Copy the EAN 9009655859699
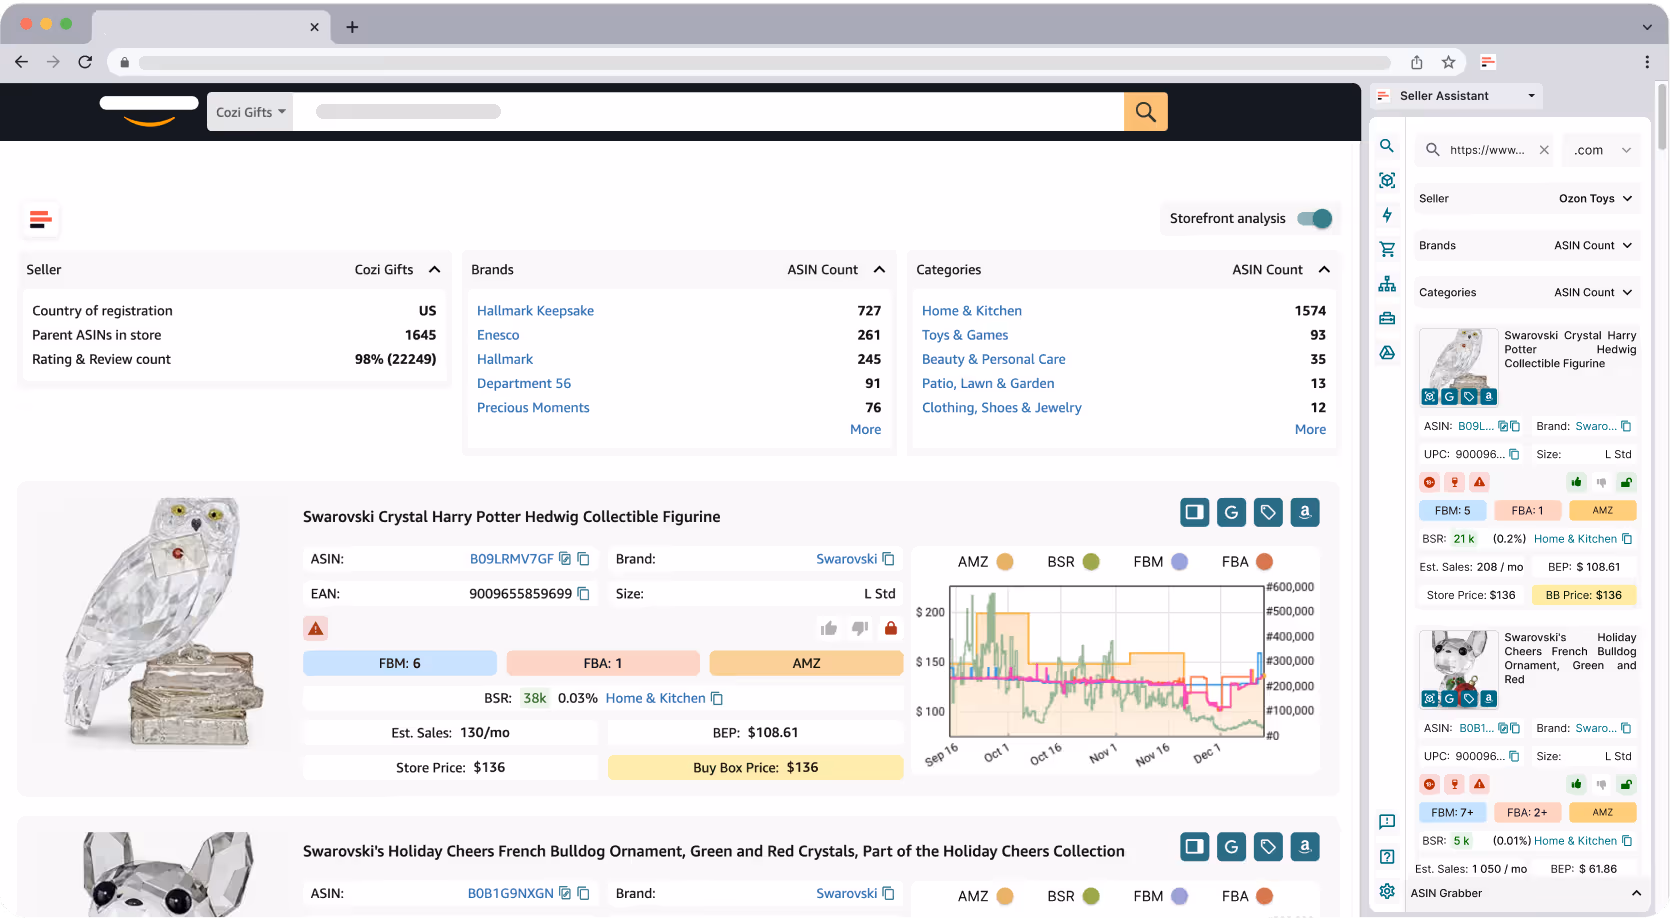This screenshot has height=918, width=1670. click(583, 594)
